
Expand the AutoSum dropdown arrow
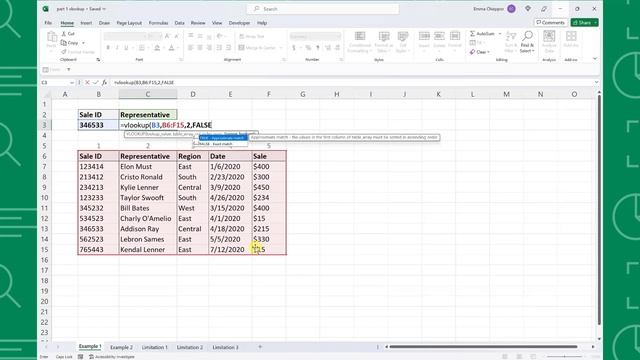500,33
